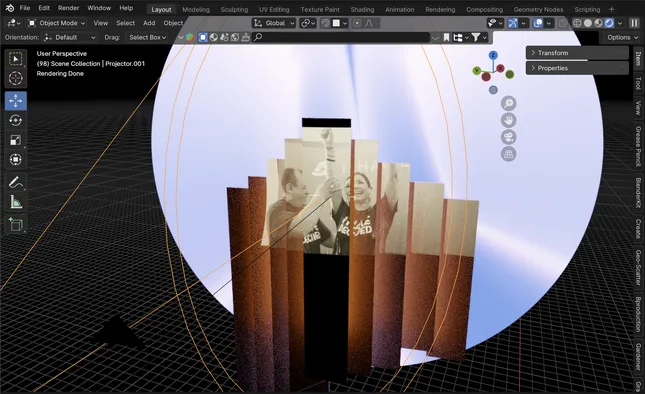This screenshot has height=394, width=645.
Task: Toggle X-ray view button
Action: 562,23
